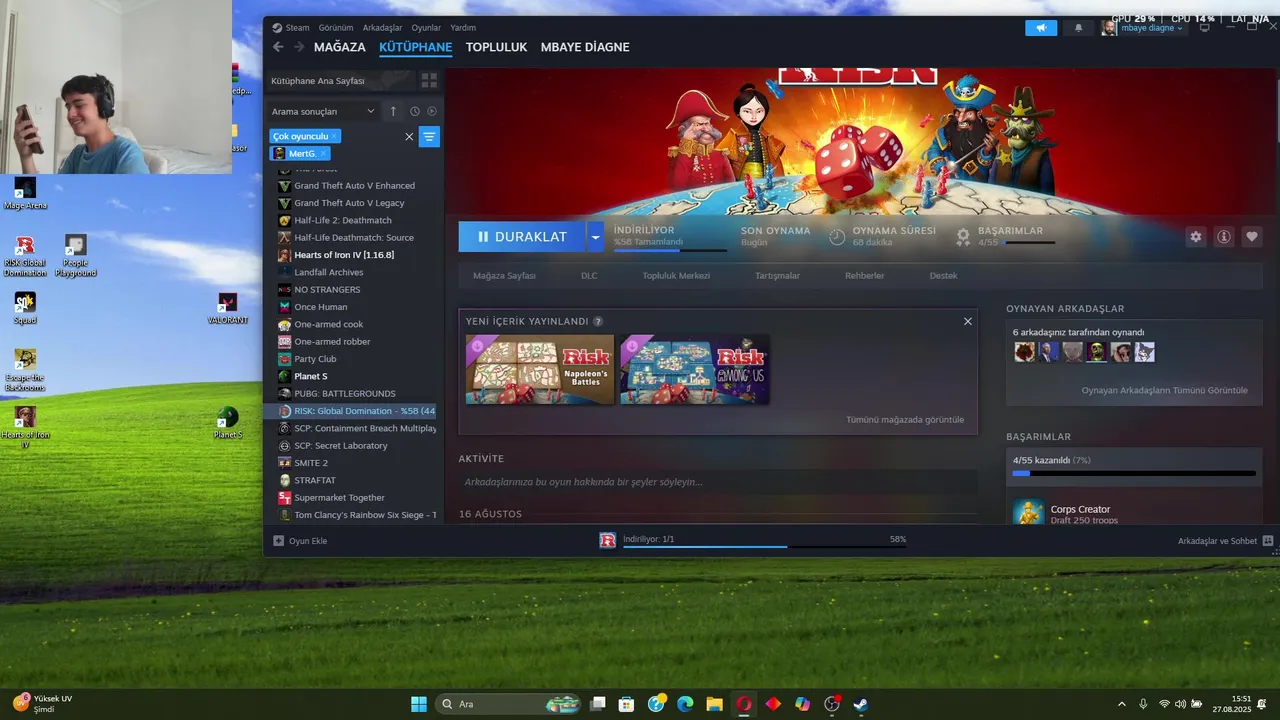Open game info icon

[1223, 237]
